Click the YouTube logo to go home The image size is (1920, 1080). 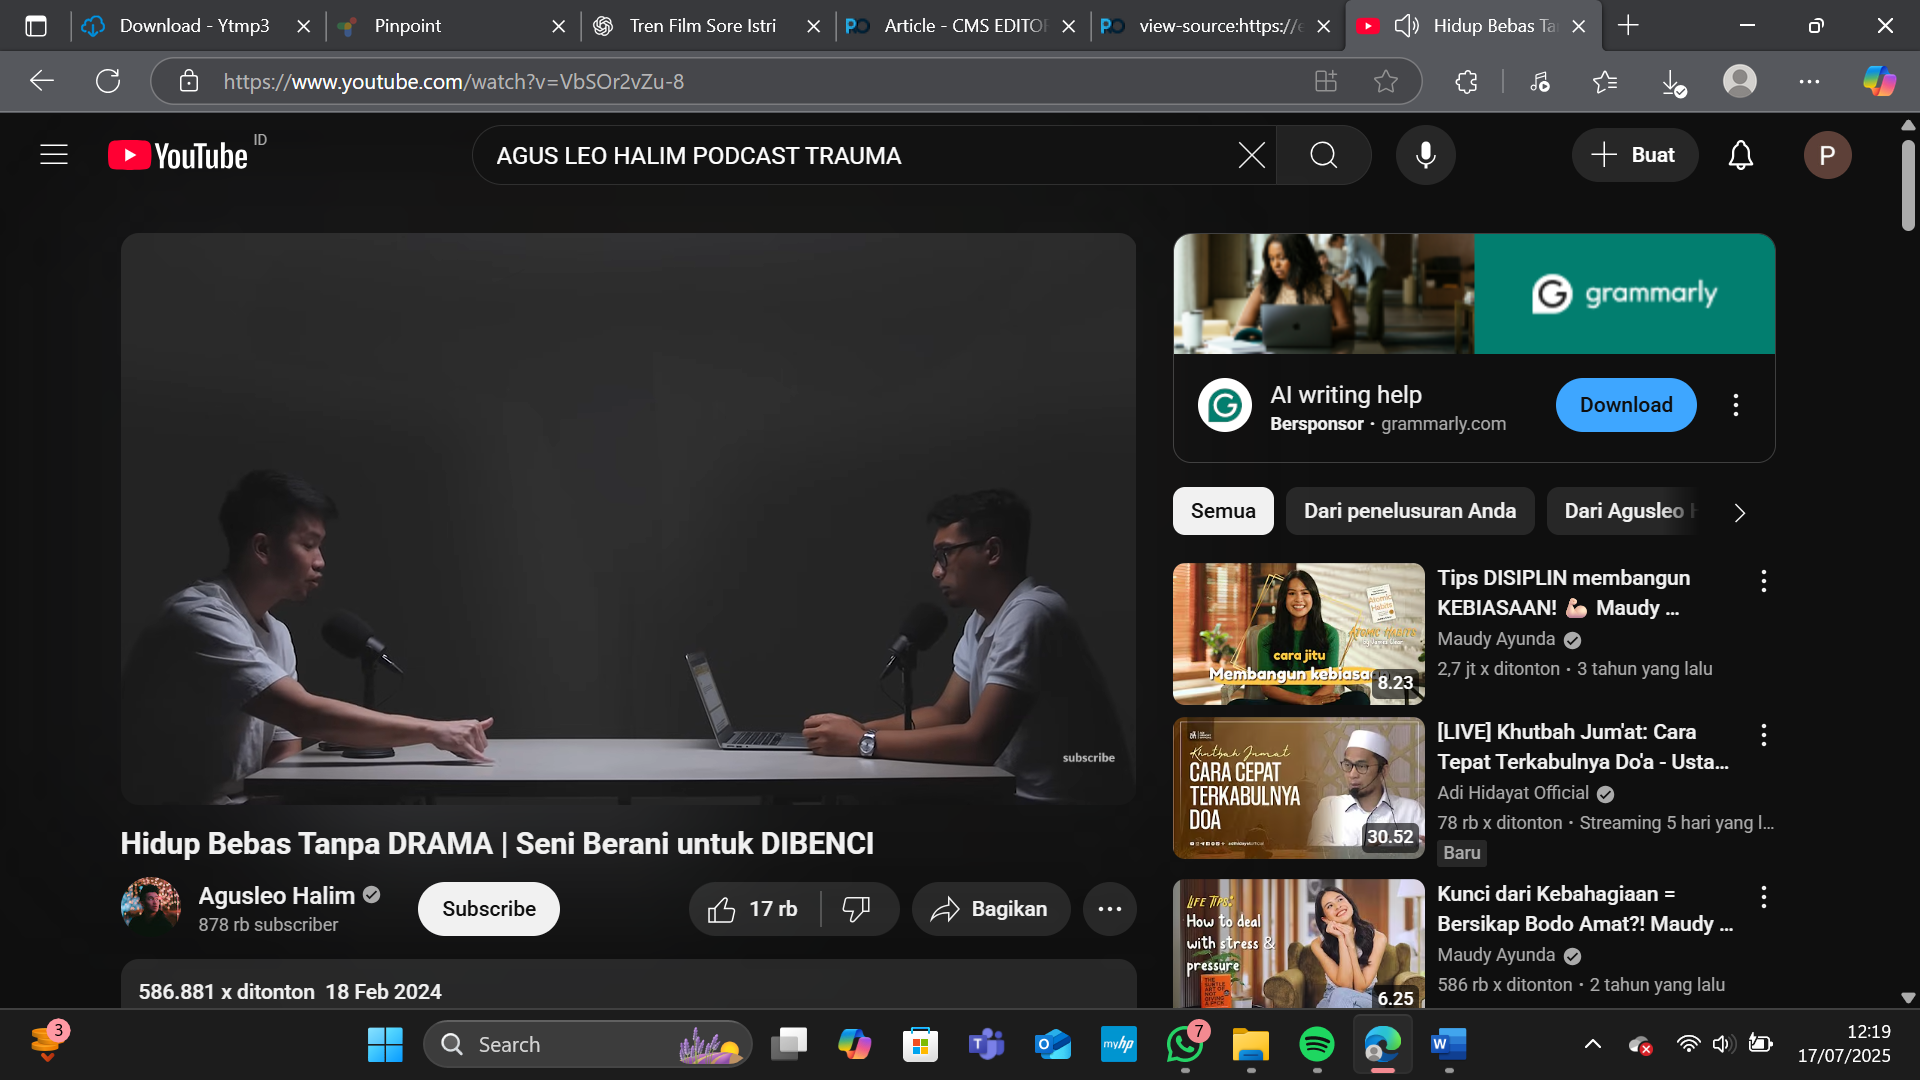tap(180, 155)
